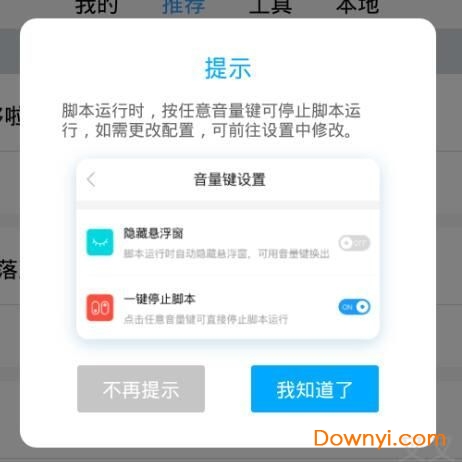Screen dimensions: 462x462
Task: Click the teal hide floating window icon
Action: click(x=100, y=242)
